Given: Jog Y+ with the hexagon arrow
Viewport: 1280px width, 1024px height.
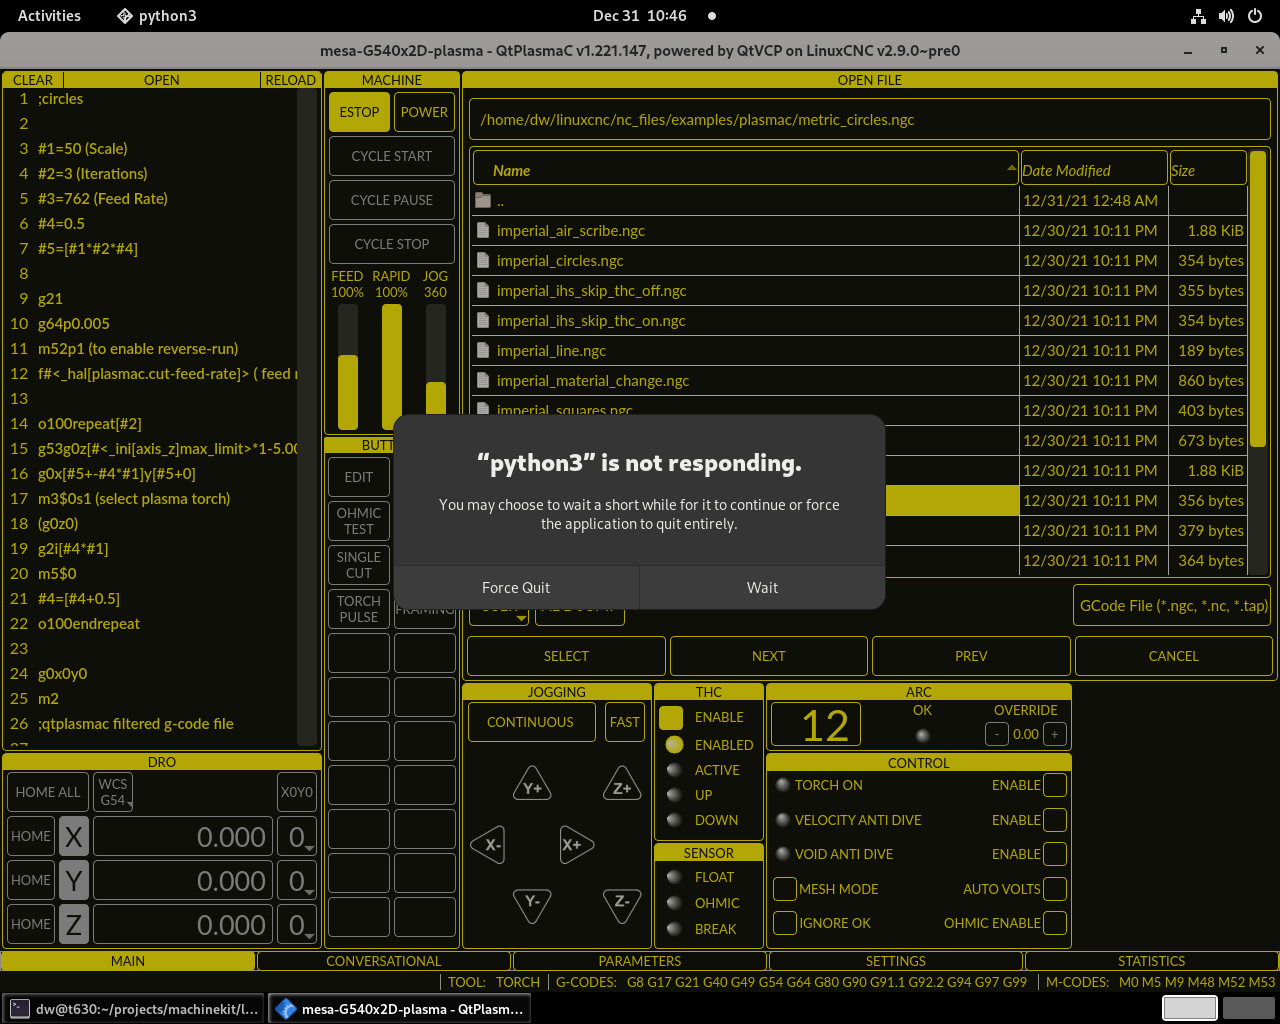Looking at the screenshot, I should pyautogui.click(x=532, y=787).
